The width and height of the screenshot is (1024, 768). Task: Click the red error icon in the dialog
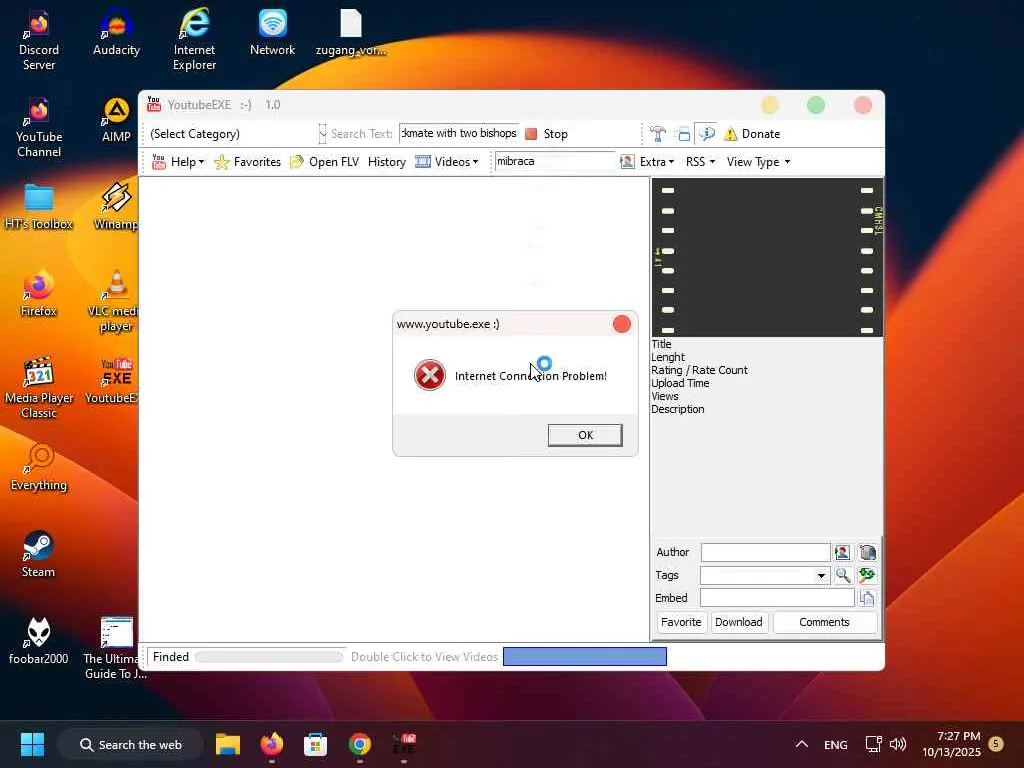coord(429,376)
